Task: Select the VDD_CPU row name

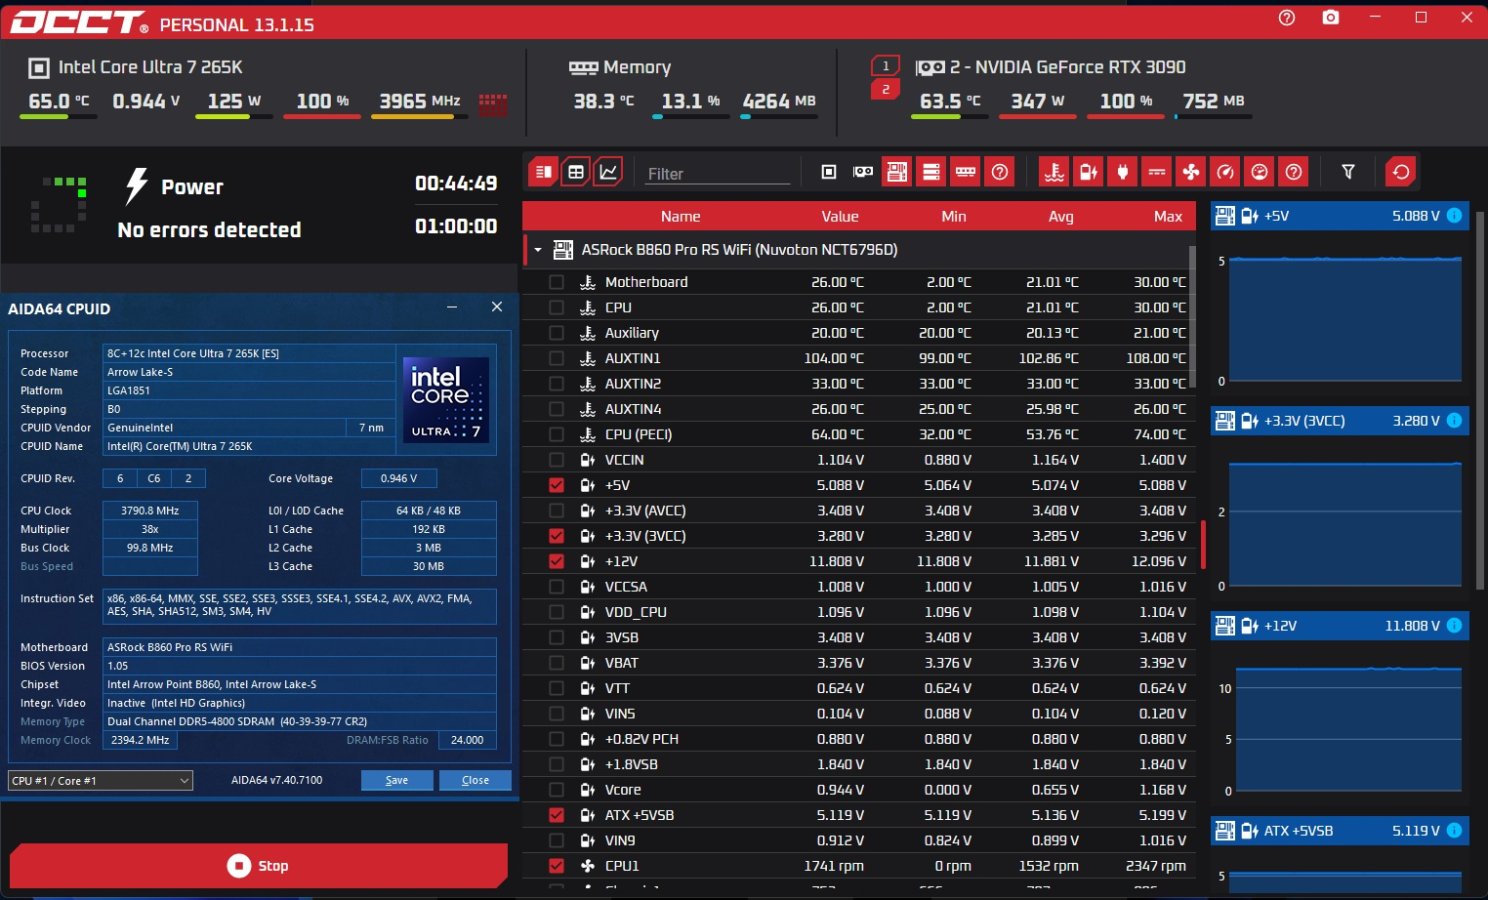Action: pyautogui.click(x=636, y=612)
